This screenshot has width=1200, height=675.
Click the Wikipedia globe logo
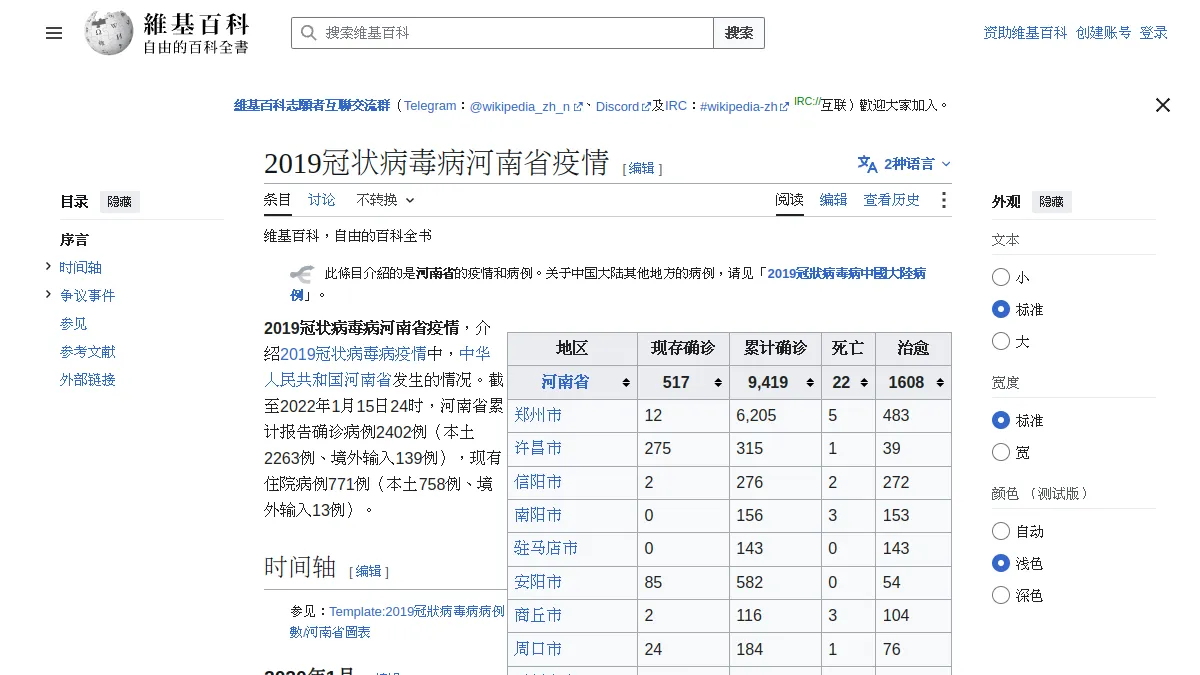click(x=108, y=33)
